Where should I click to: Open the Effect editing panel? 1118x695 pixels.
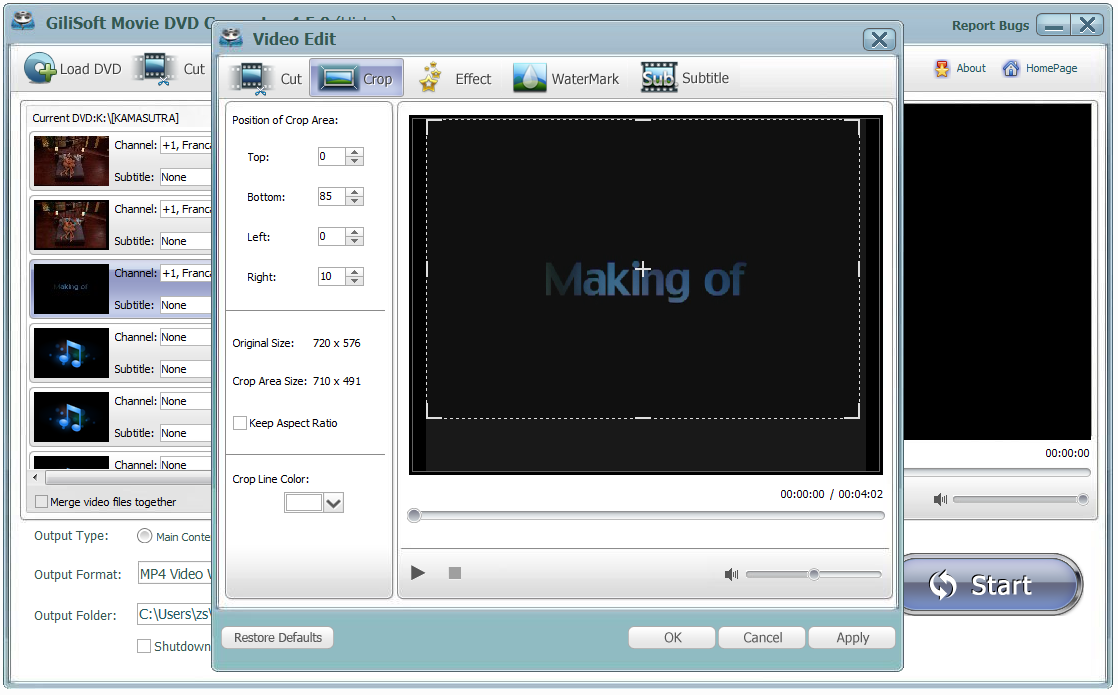point(457,77)
